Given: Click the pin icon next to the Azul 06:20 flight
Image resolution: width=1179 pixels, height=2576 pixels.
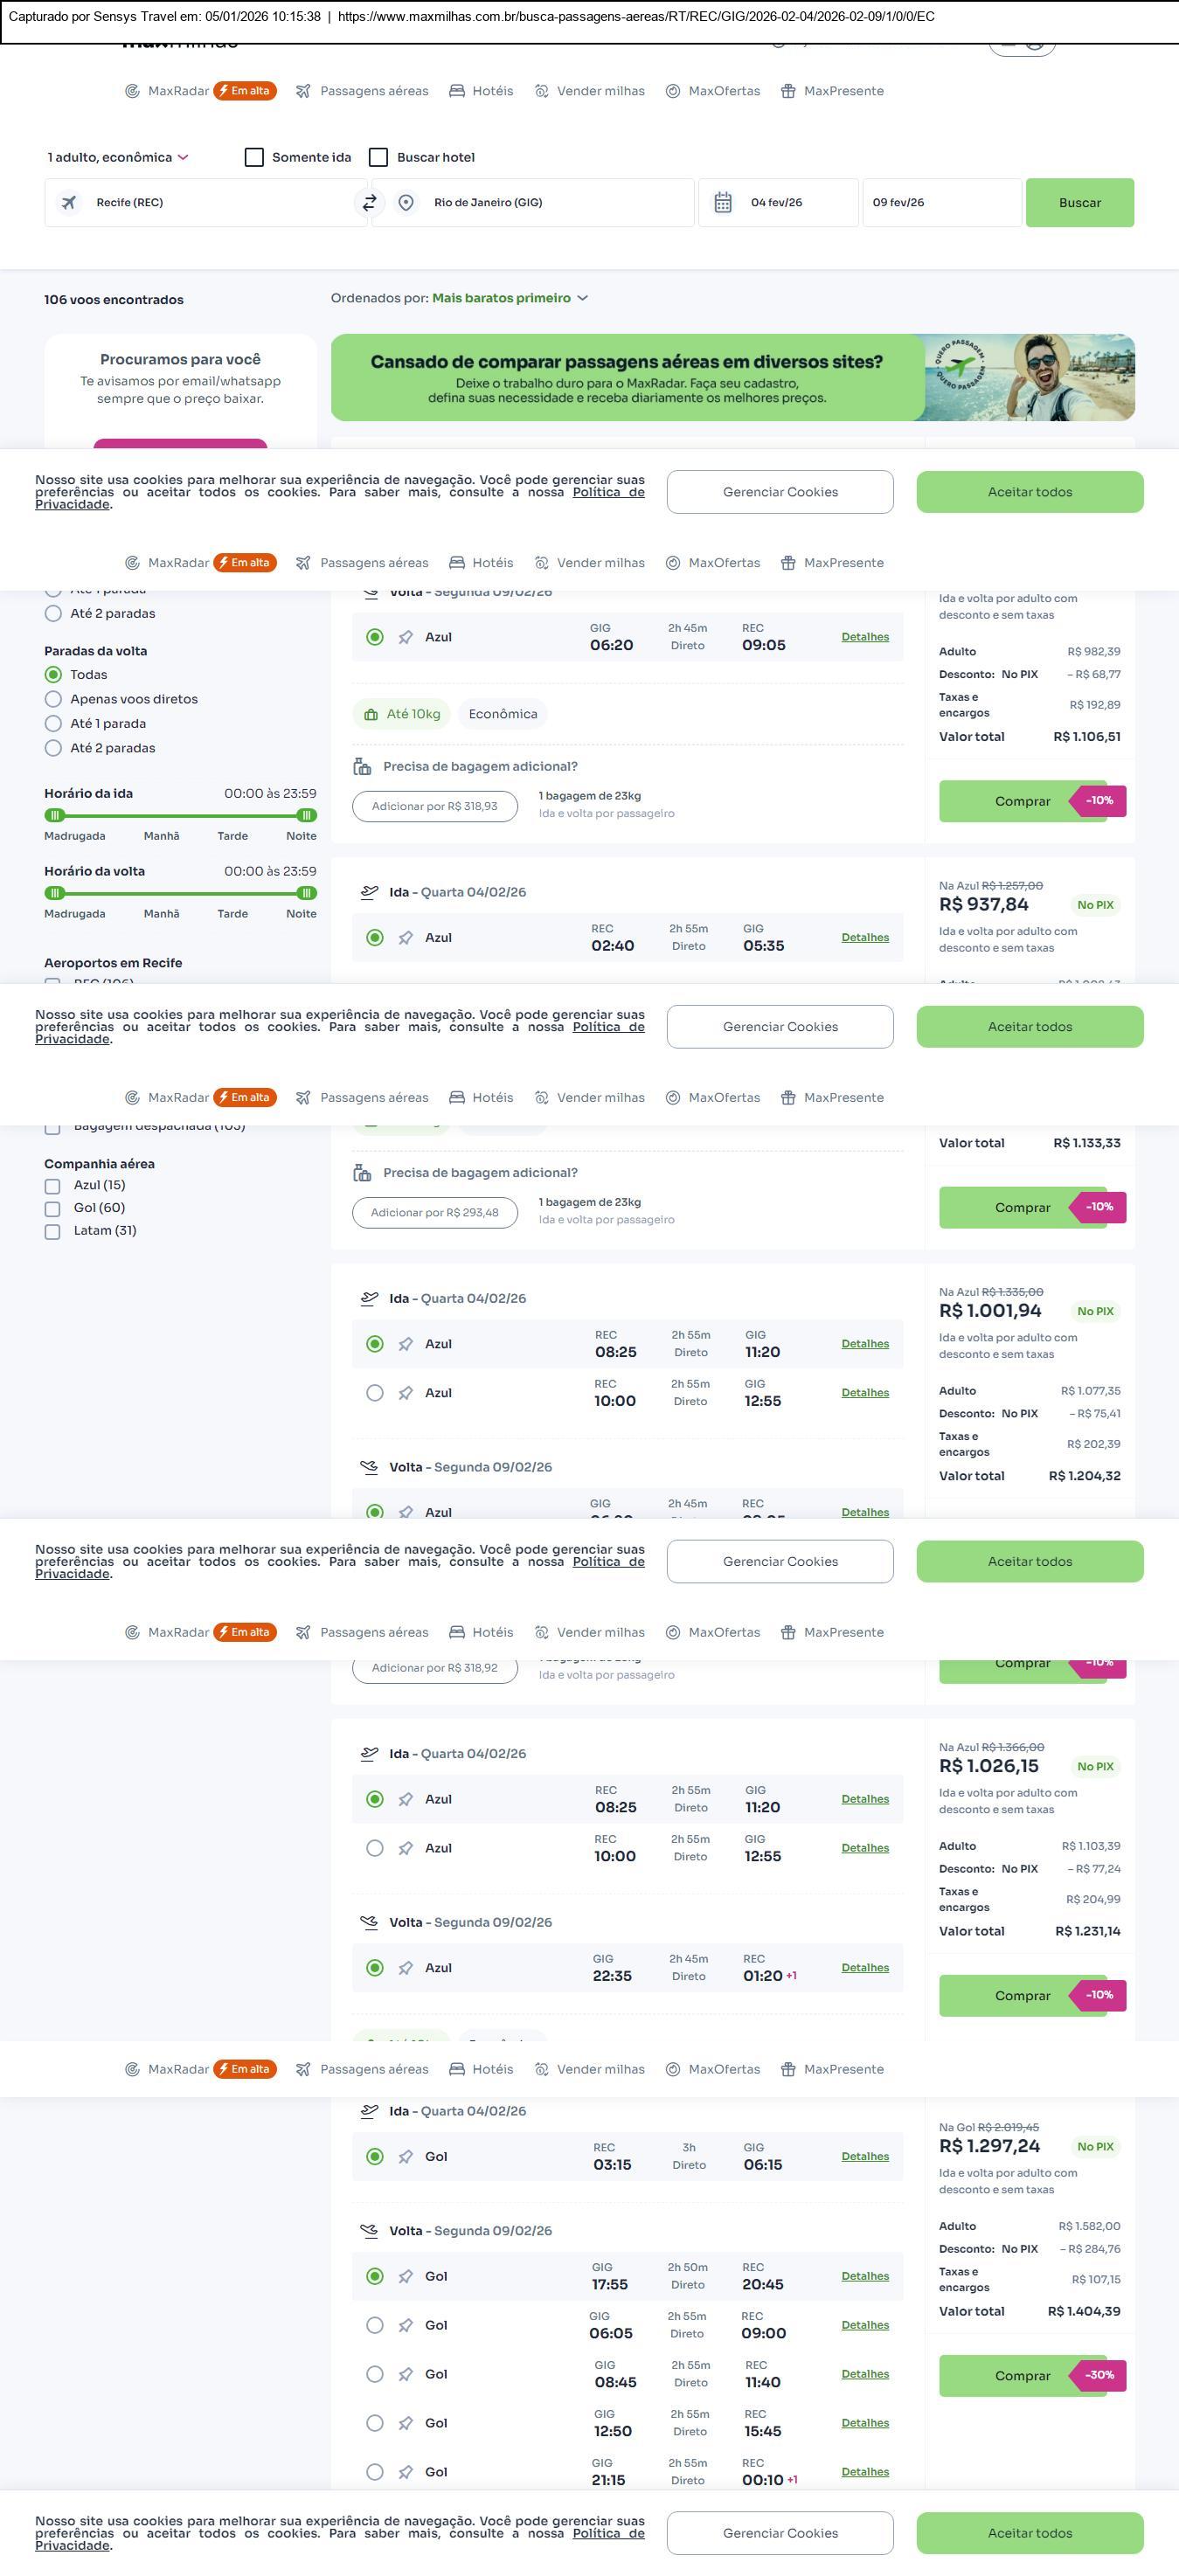Looking at the screenshot, I should click(406, 638).
